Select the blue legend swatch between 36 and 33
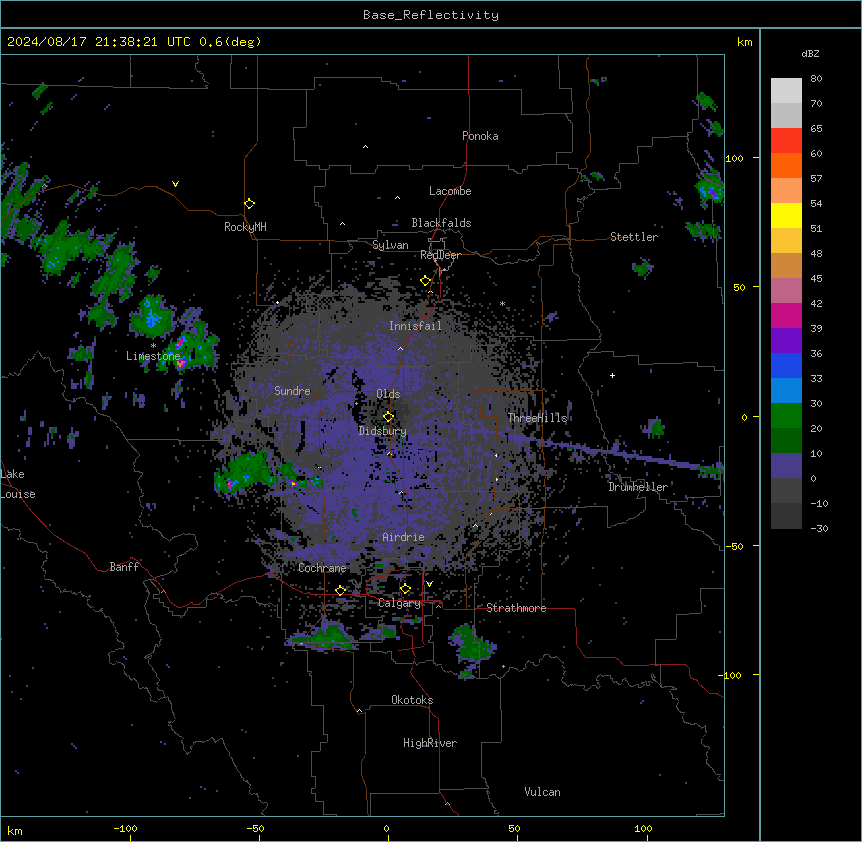The width and height of the screenshot is (862, 842). pos(786,365)
